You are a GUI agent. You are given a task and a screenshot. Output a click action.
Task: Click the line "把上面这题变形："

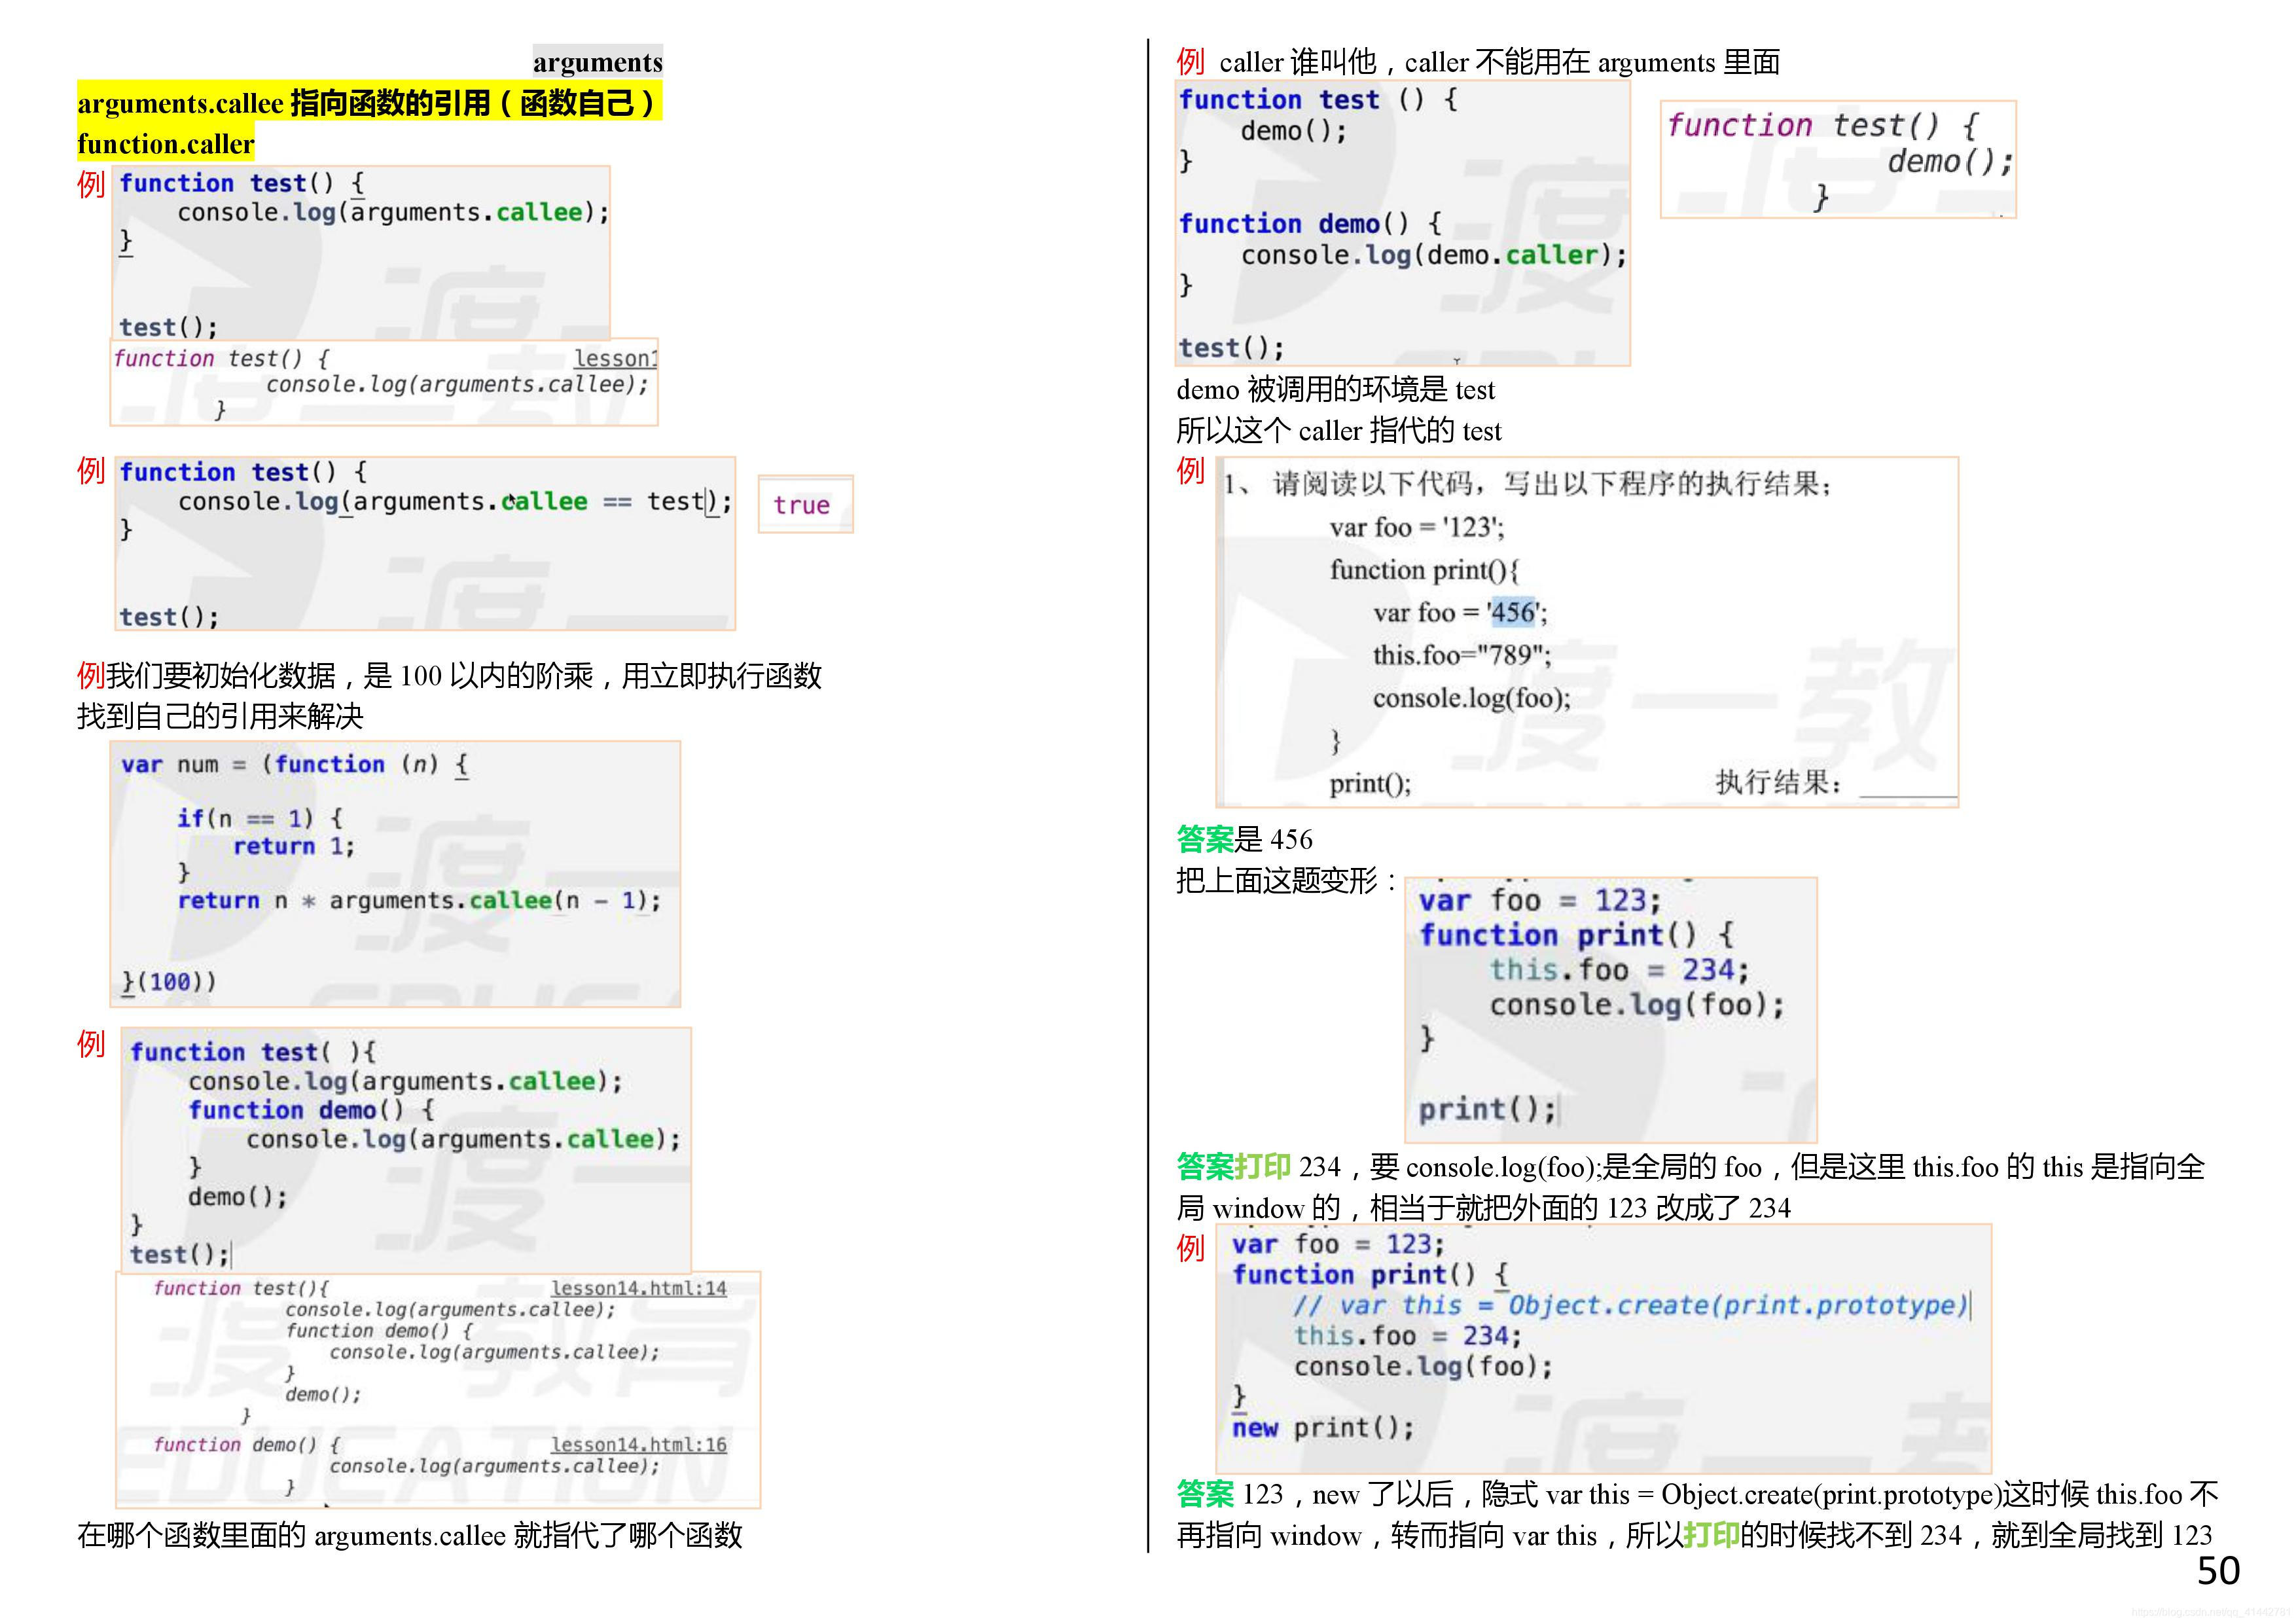tap(1287, 881)
